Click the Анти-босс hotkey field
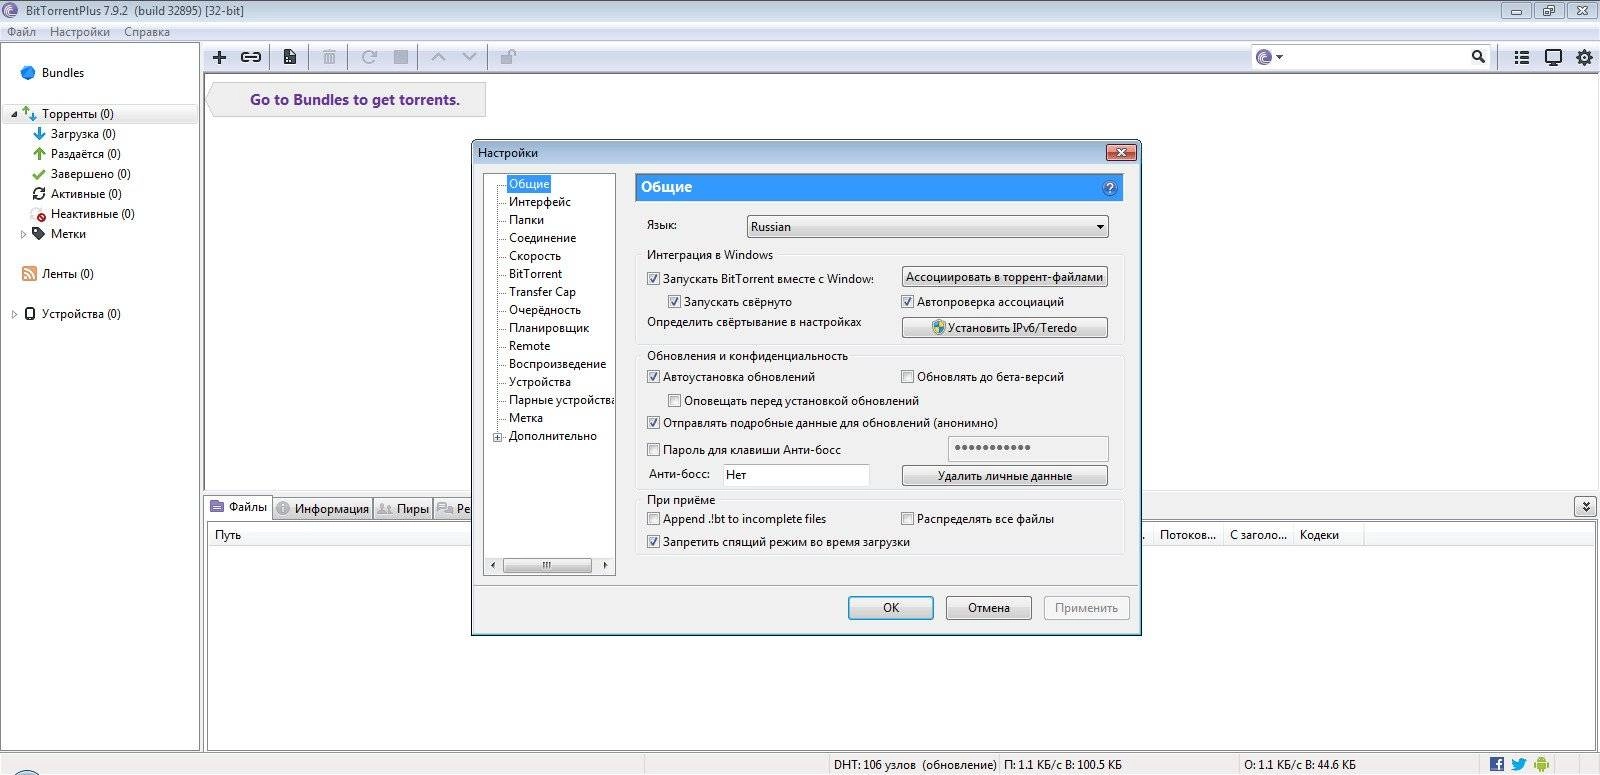Screen dimensions: 1600x775 [x=796, y=475]
